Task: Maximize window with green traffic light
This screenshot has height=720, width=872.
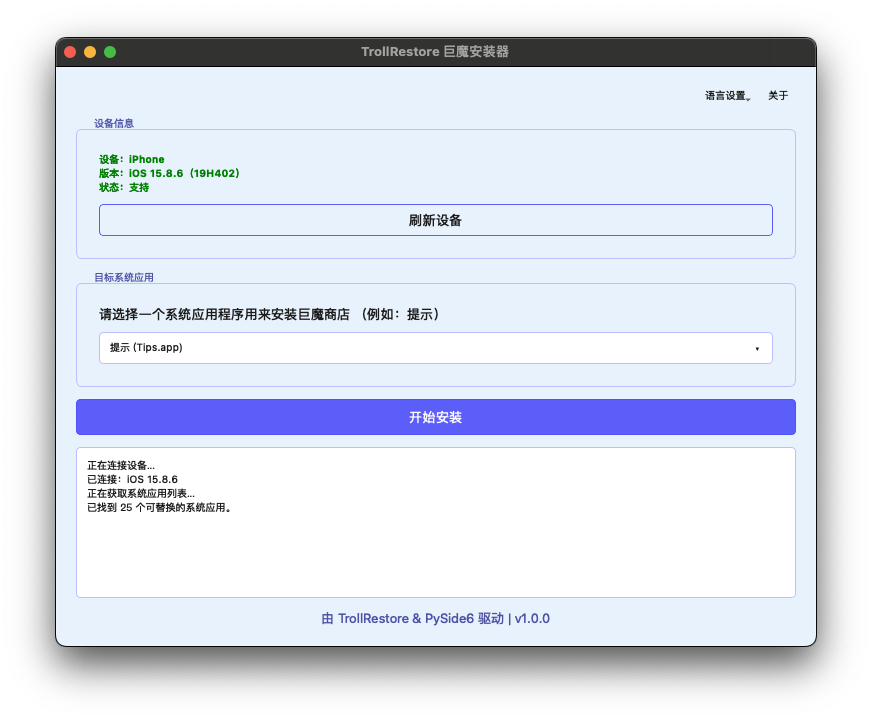Action: pos(110,52)
